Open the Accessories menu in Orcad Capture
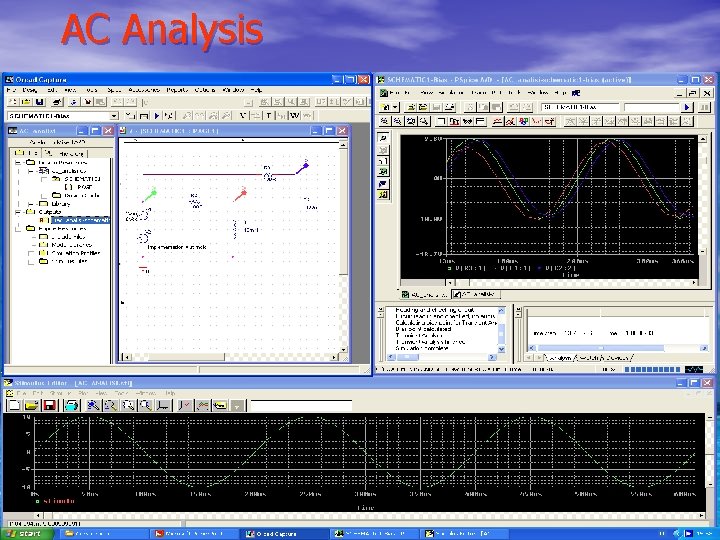This screenshot has width=720, height=540. click(x=144, y=90)
